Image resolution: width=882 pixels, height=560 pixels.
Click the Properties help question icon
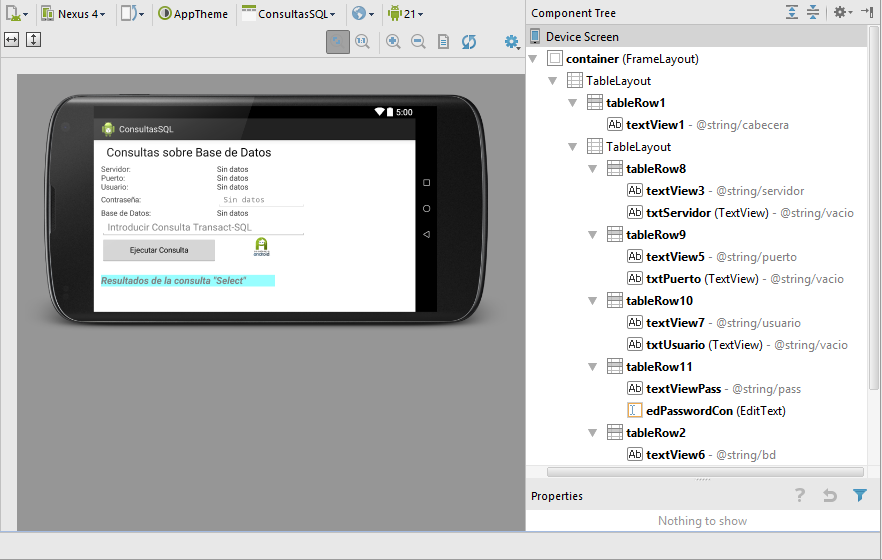799,495
